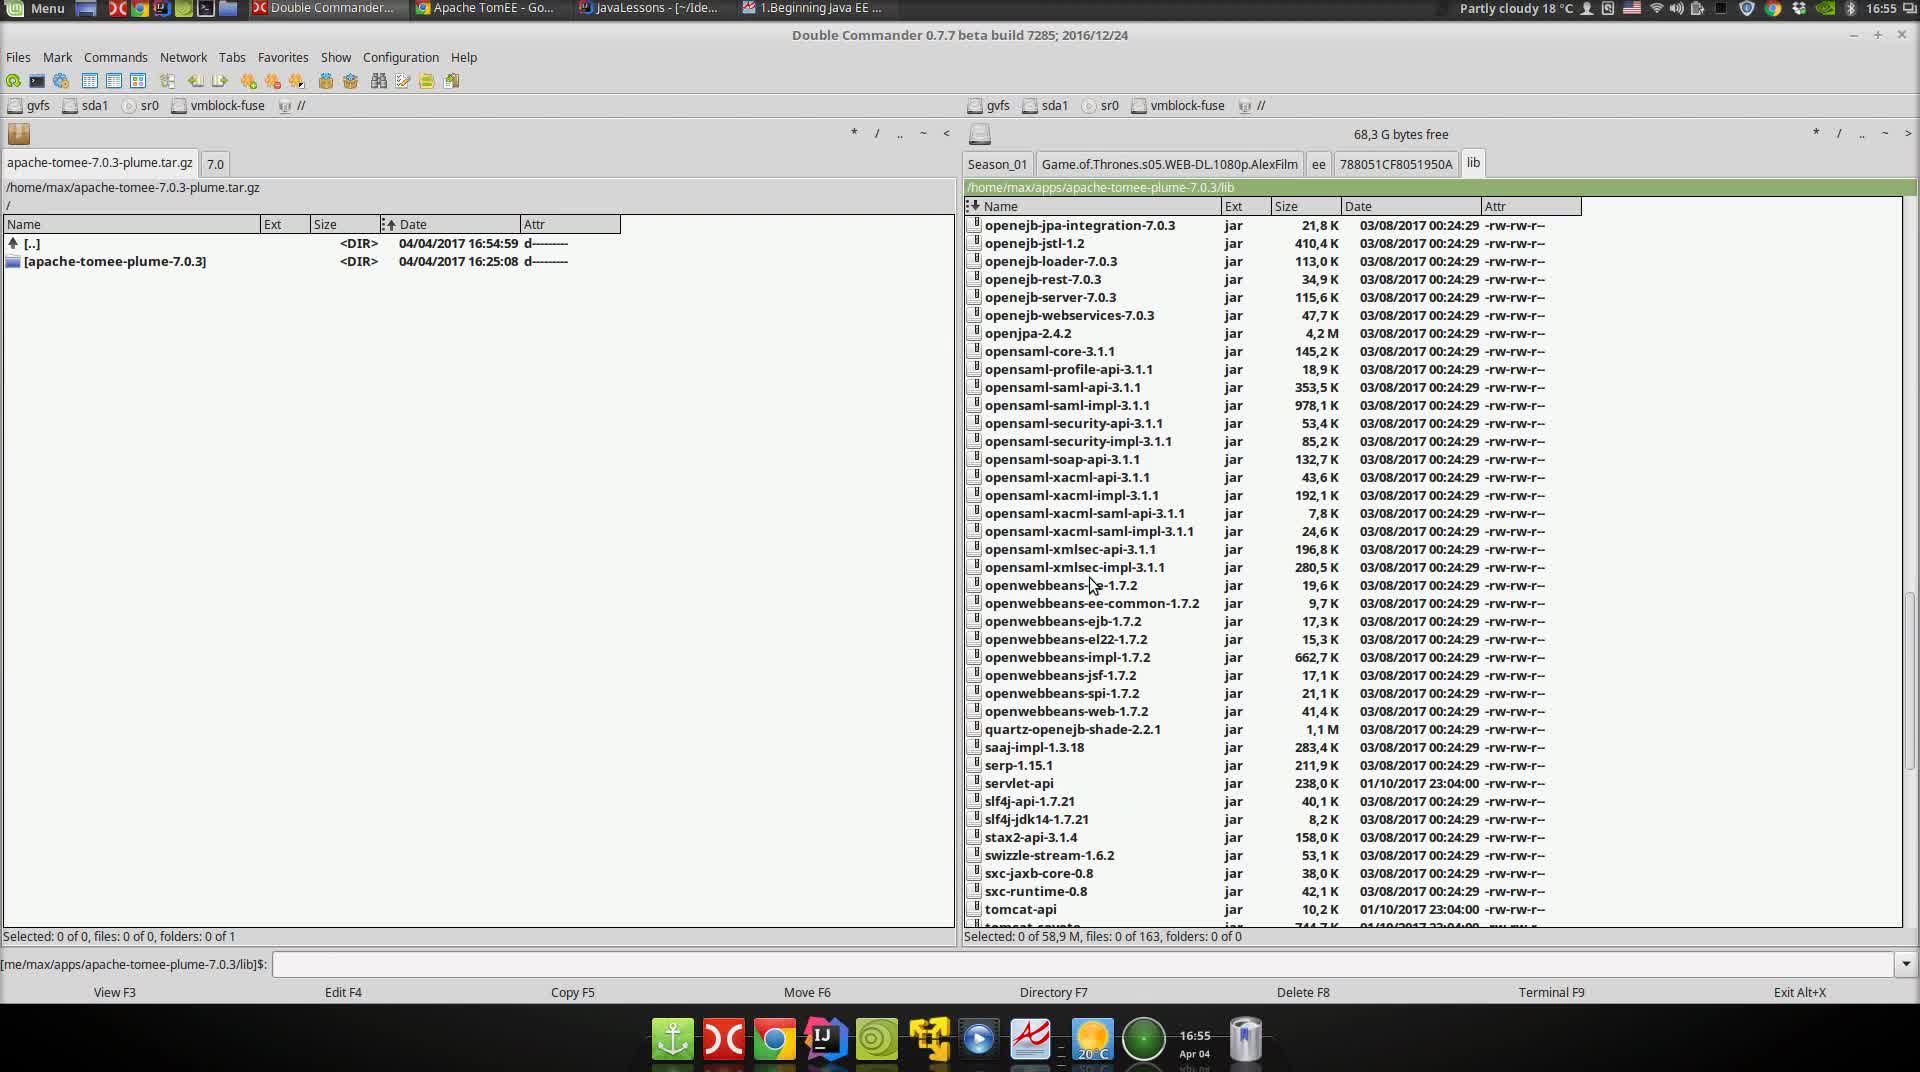Click the flat view / tree icon
The width and height of the screenshot is (1920, 1072).
[167, 81]
